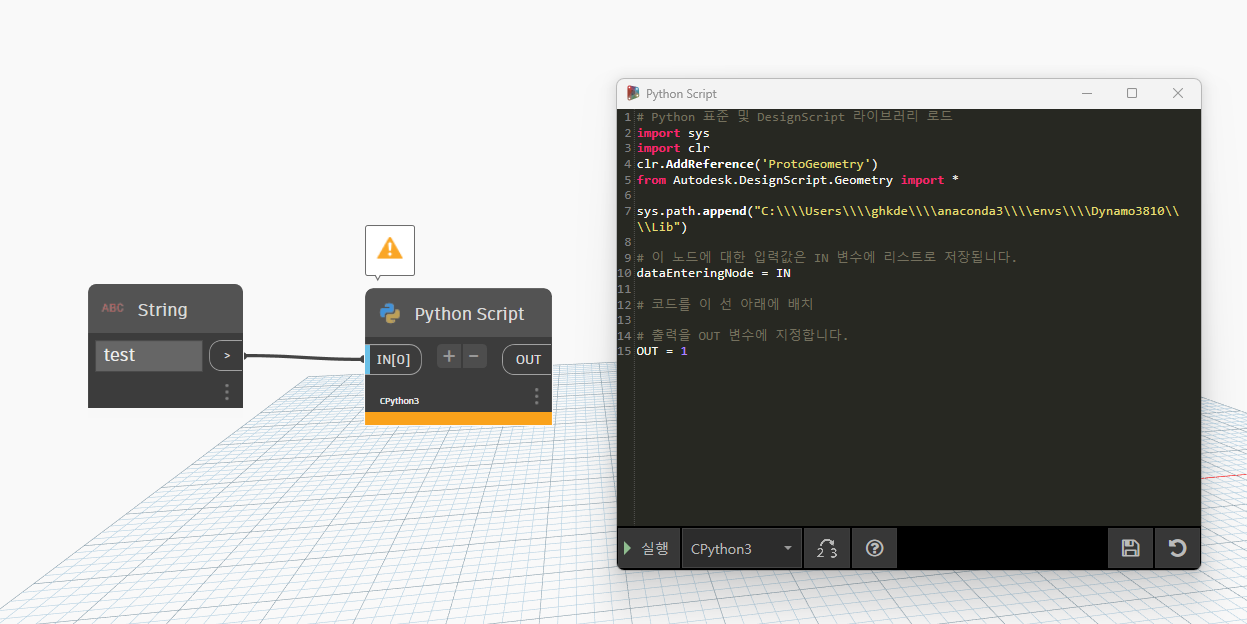This screenshot has height=624, width=1247.
Task: Click the Python Script editor title bar text
Action: [x=681, y=94]
